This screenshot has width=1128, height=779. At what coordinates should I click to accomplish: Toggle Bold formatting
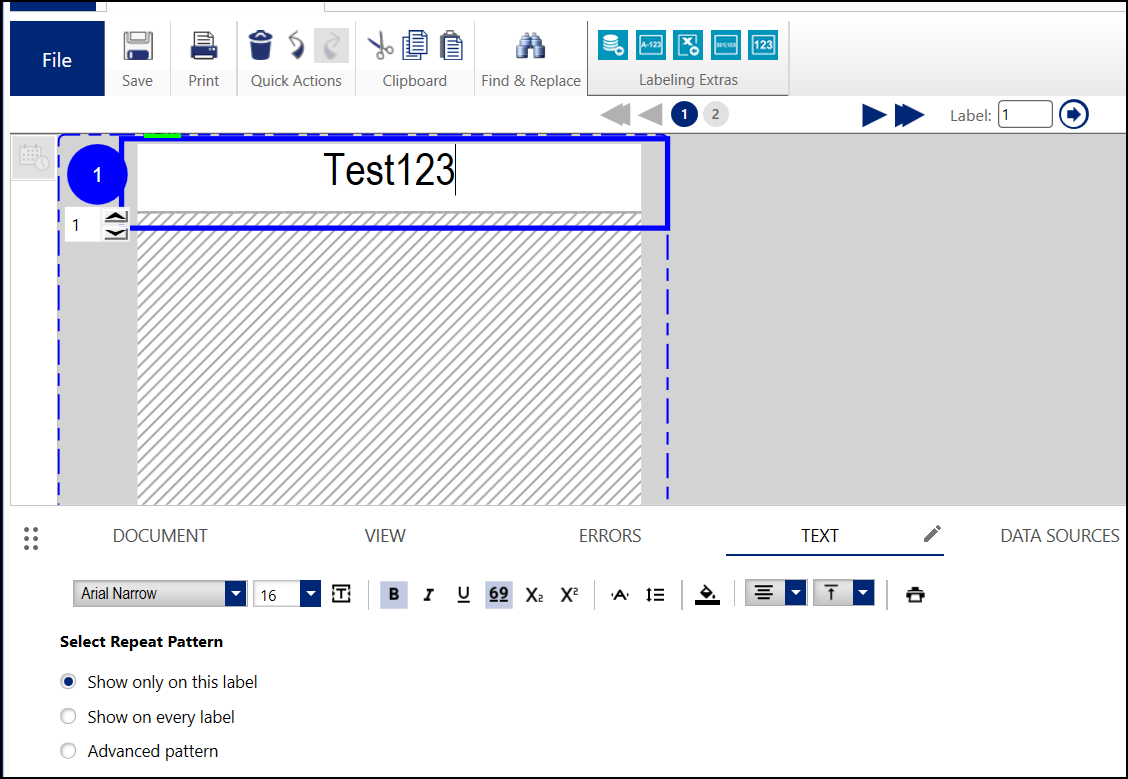pyautogui.click(x=394, y=595)
